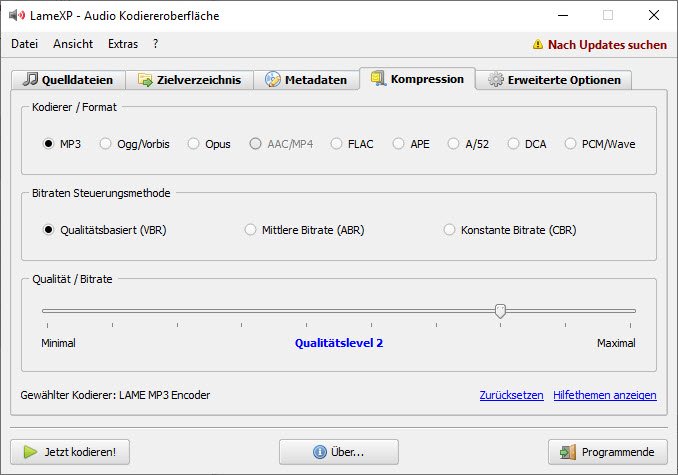The width and height of the screenshot is (678, 475).
Task: Open the Datei menu
Action: pyautogui.click(x=24, y=44)
